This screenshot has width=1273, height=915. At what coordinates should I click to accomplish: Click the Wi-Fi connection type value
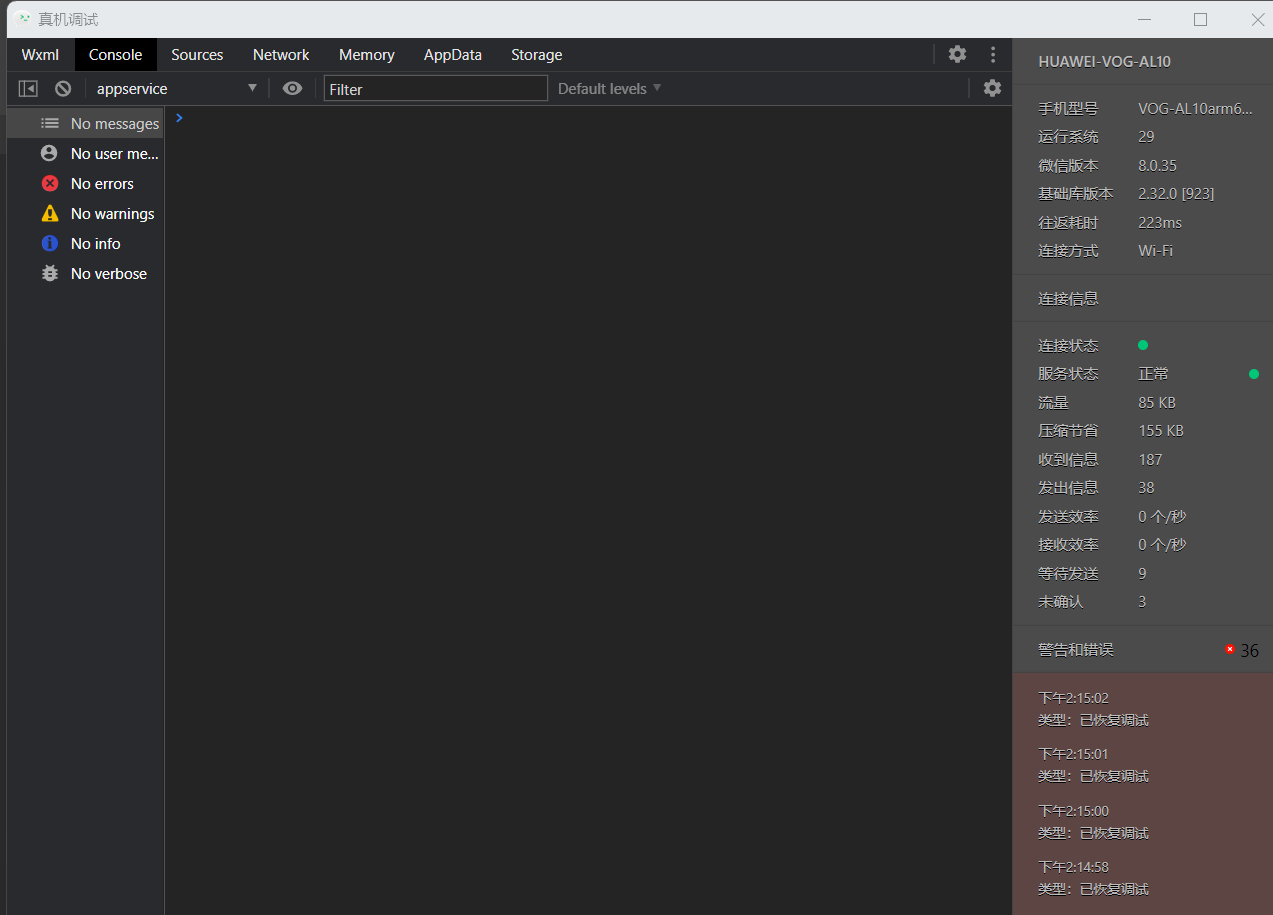click(1155, 251)
